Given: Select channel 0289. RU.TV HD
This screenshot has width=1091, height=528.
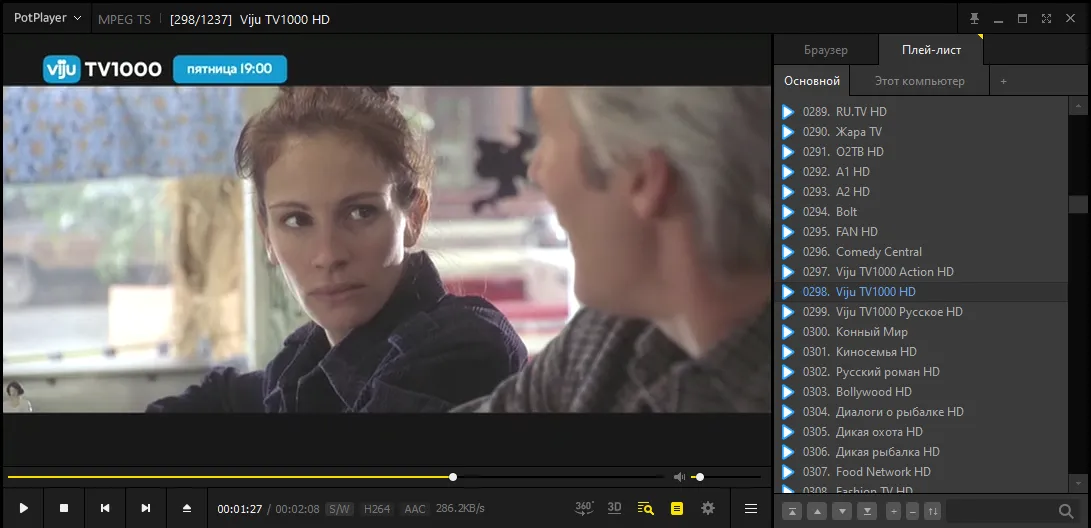Looking at the screenshot, I should click(921, 111).
